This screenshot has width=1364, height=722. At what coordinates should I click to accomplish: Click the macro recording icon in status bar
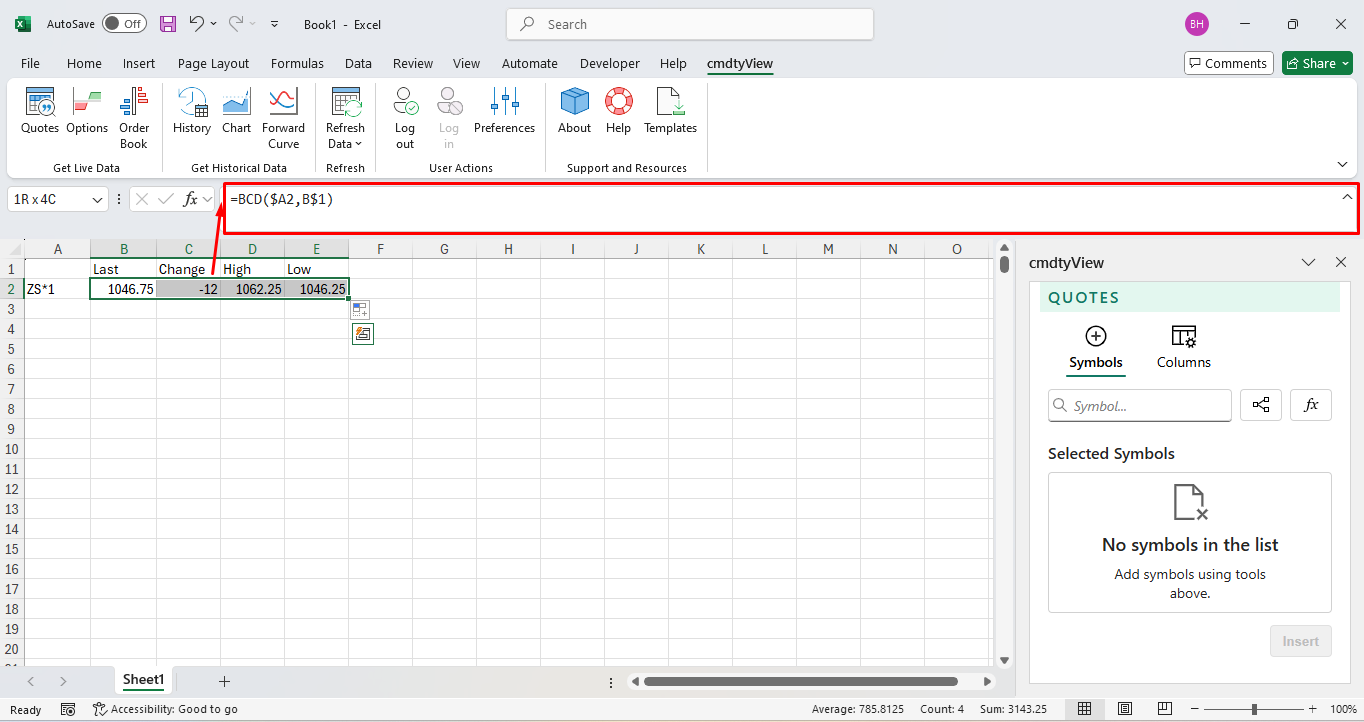click(x=68, y=709)
